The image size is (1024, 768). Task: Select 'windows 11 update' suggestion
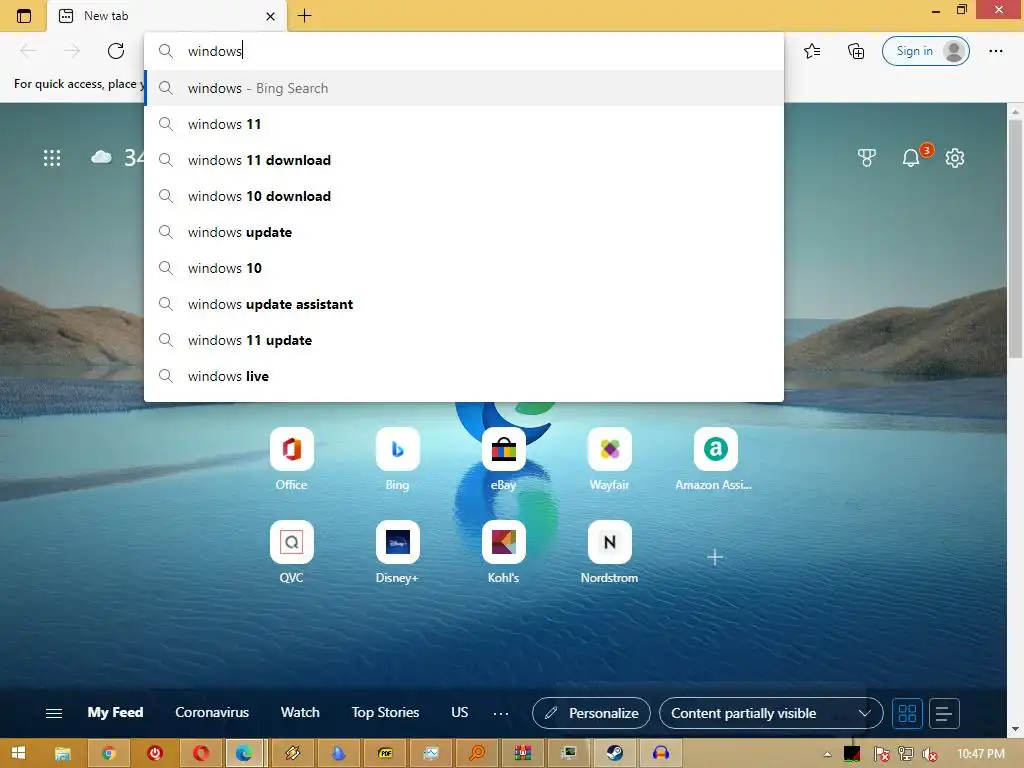point(464,340)
